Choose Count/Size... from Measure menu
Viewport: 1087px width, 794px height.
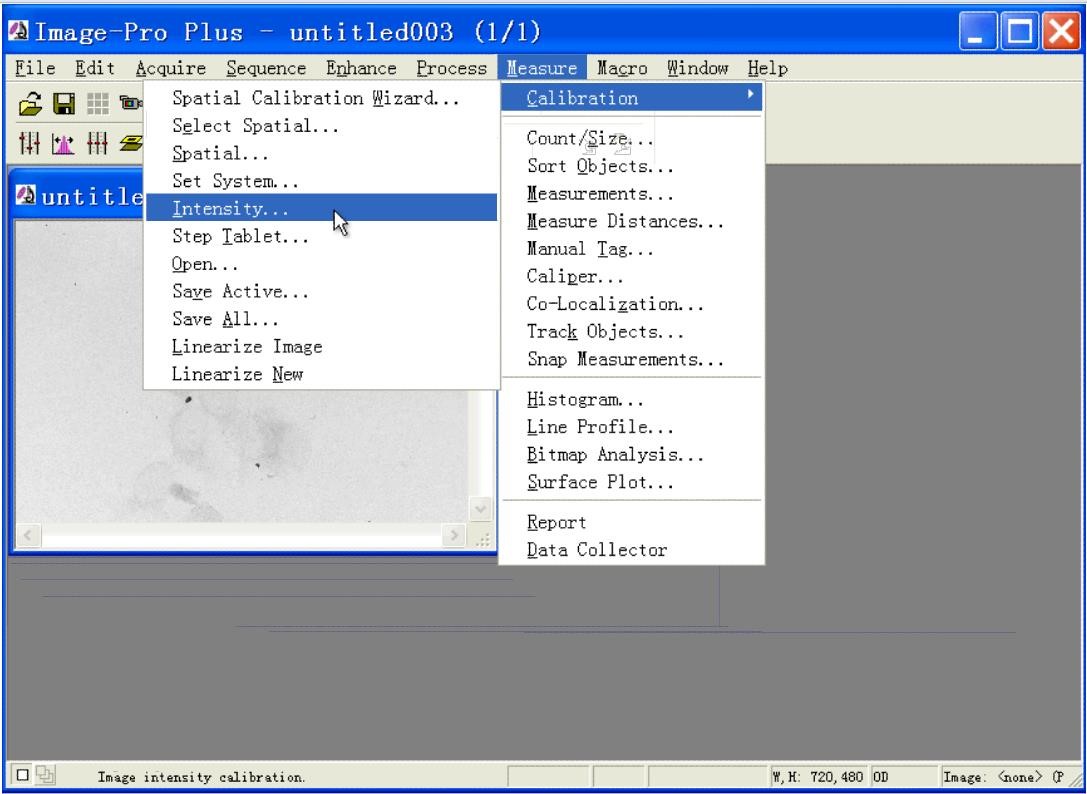click(632, 138)
